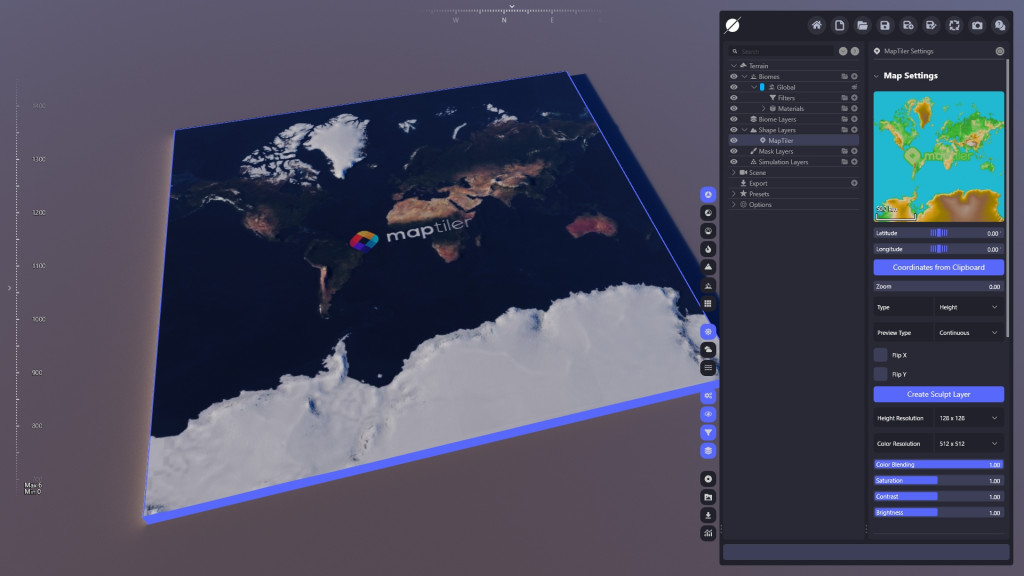Open the Color Resolution dropdown

click(968, 443)
